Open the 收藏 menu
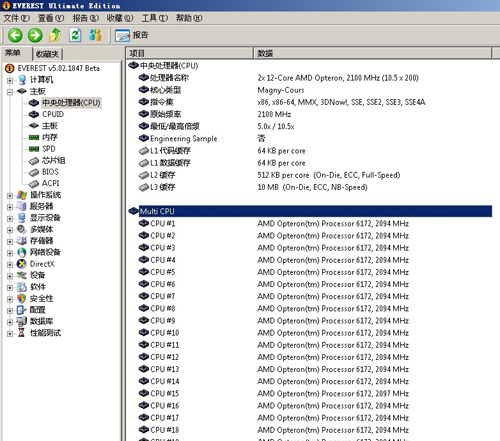 tap(120, 18)
